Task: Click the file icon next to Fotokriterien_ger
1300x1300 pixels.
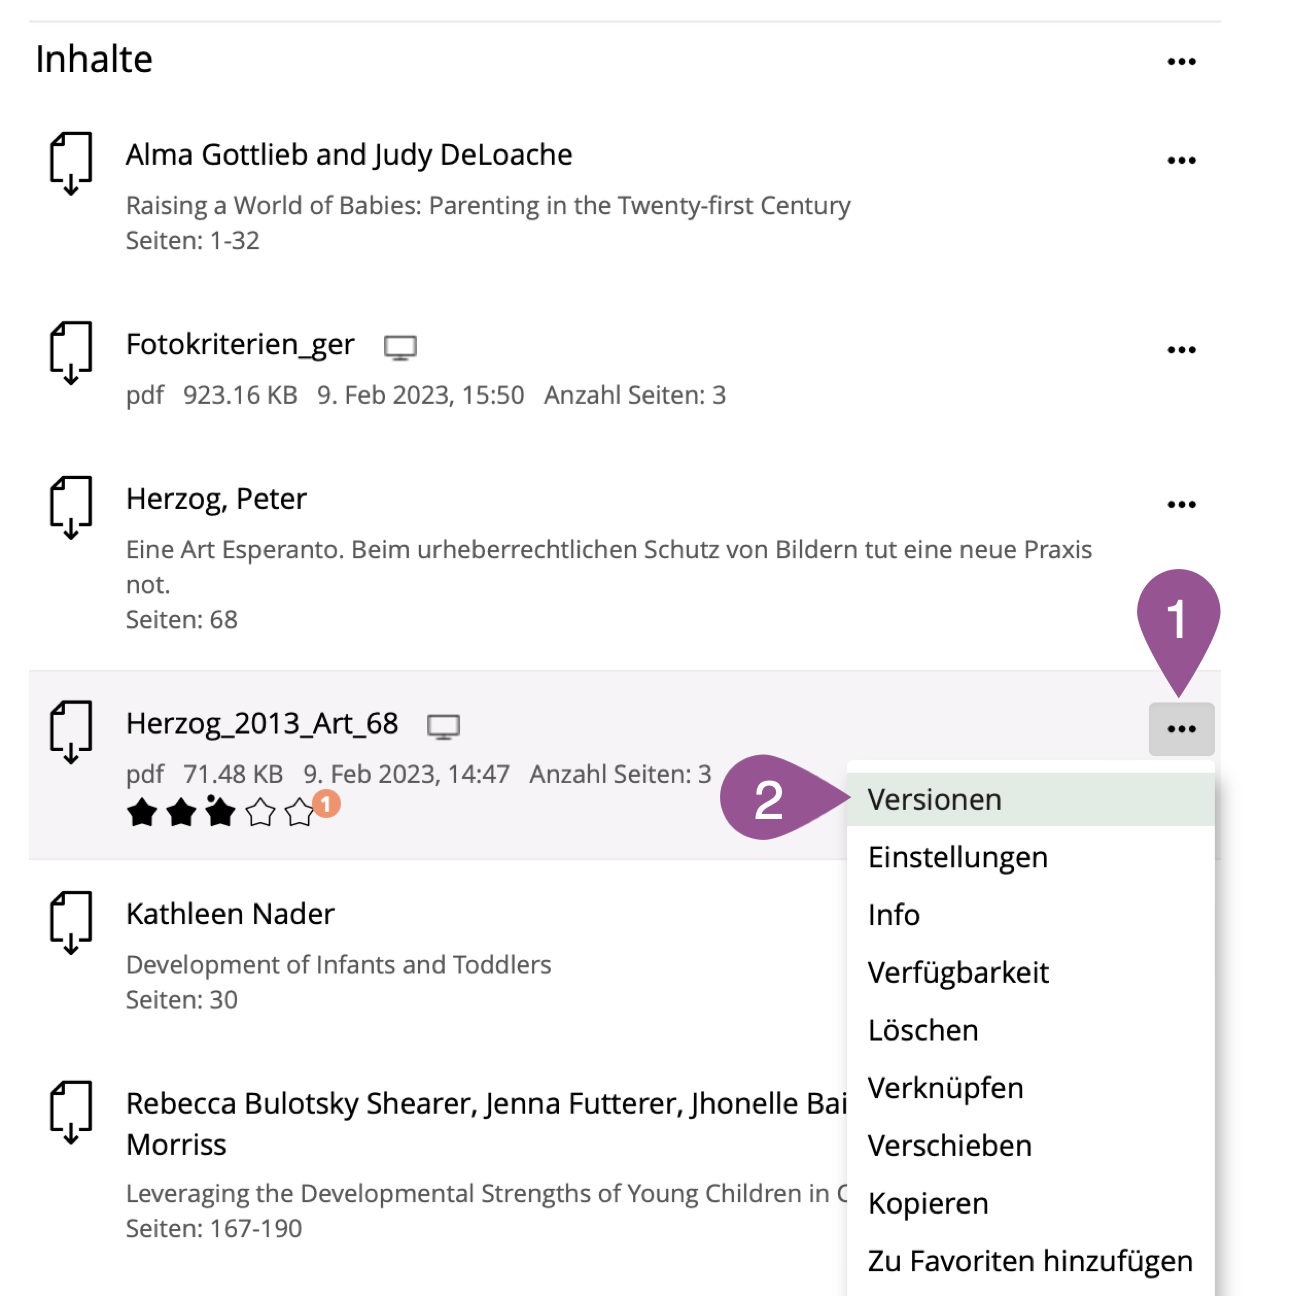Action: [x=71, y=352]
